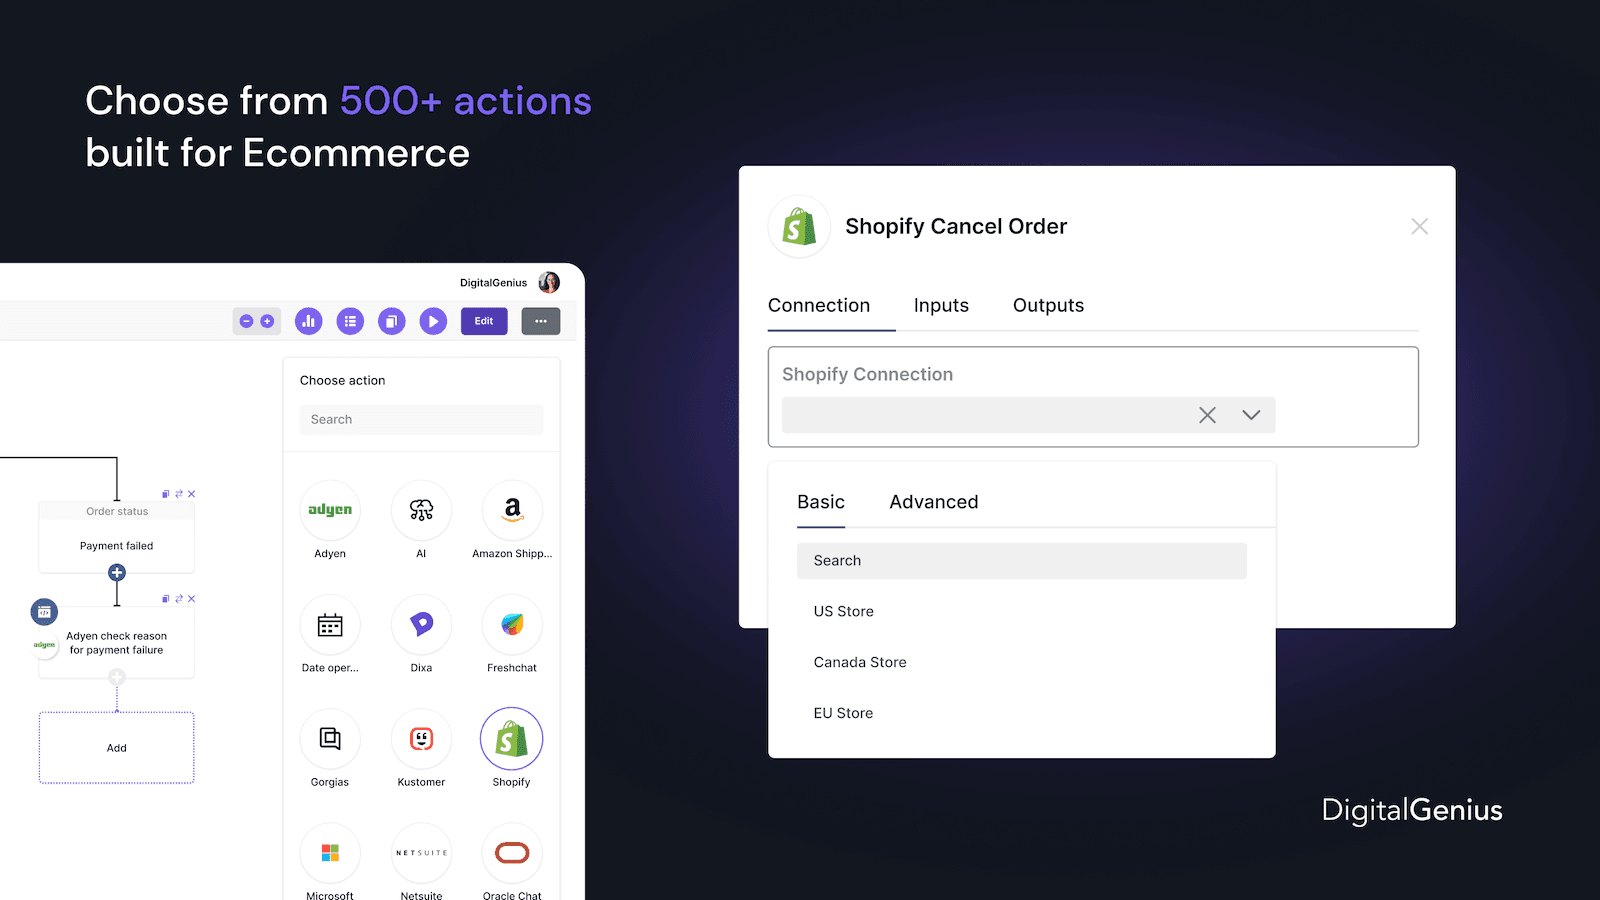Open the Advanced tab

933,502
